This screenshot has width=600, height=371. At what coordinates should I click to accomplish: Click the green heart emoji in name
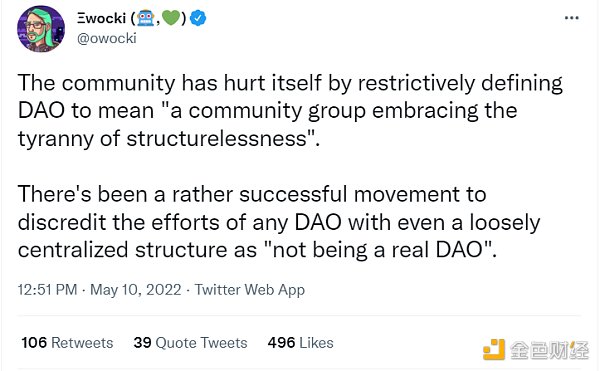(171, 18)
